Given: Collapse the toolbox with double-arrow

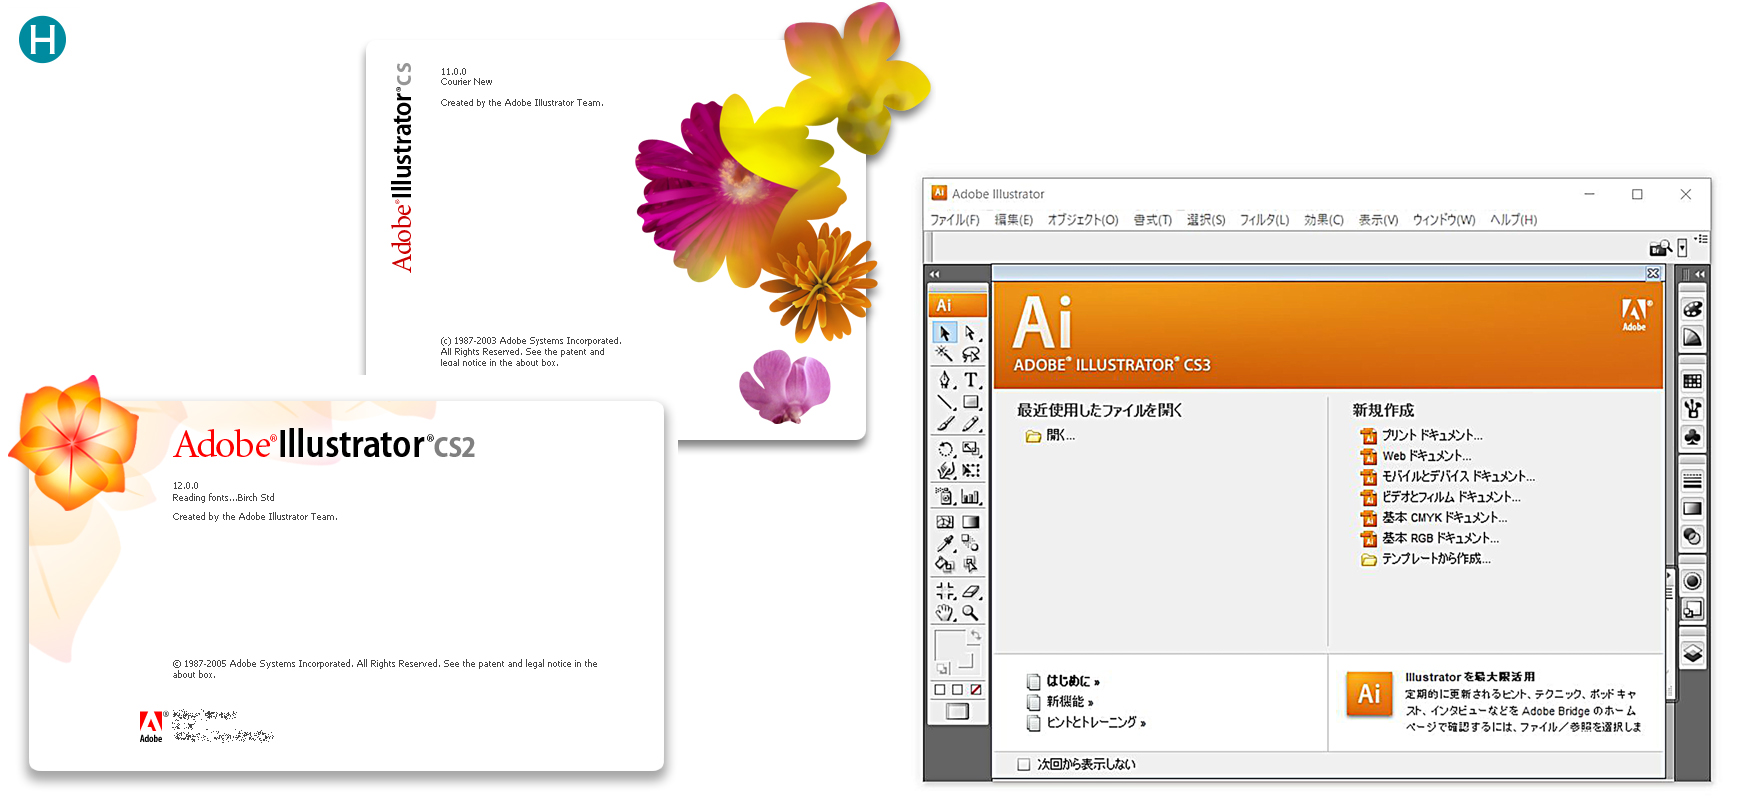Looking at the screenshot, I should [x=935, y=274].
